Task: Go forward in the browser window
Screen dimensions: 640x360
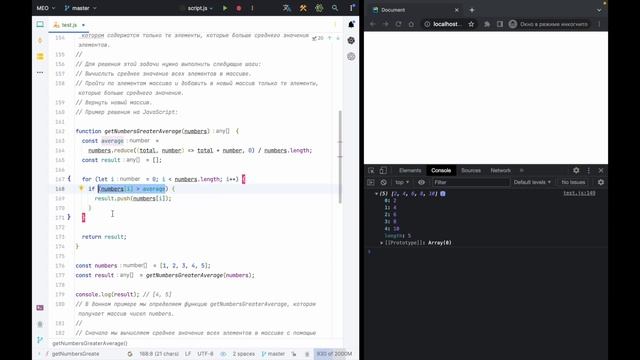Action: pyautogui.click(x=386, y=24)
